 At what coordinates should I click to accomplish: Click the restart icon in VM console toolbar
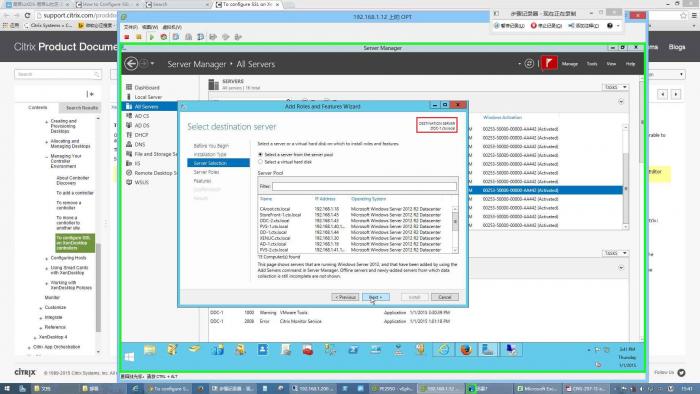pos(164,37)
